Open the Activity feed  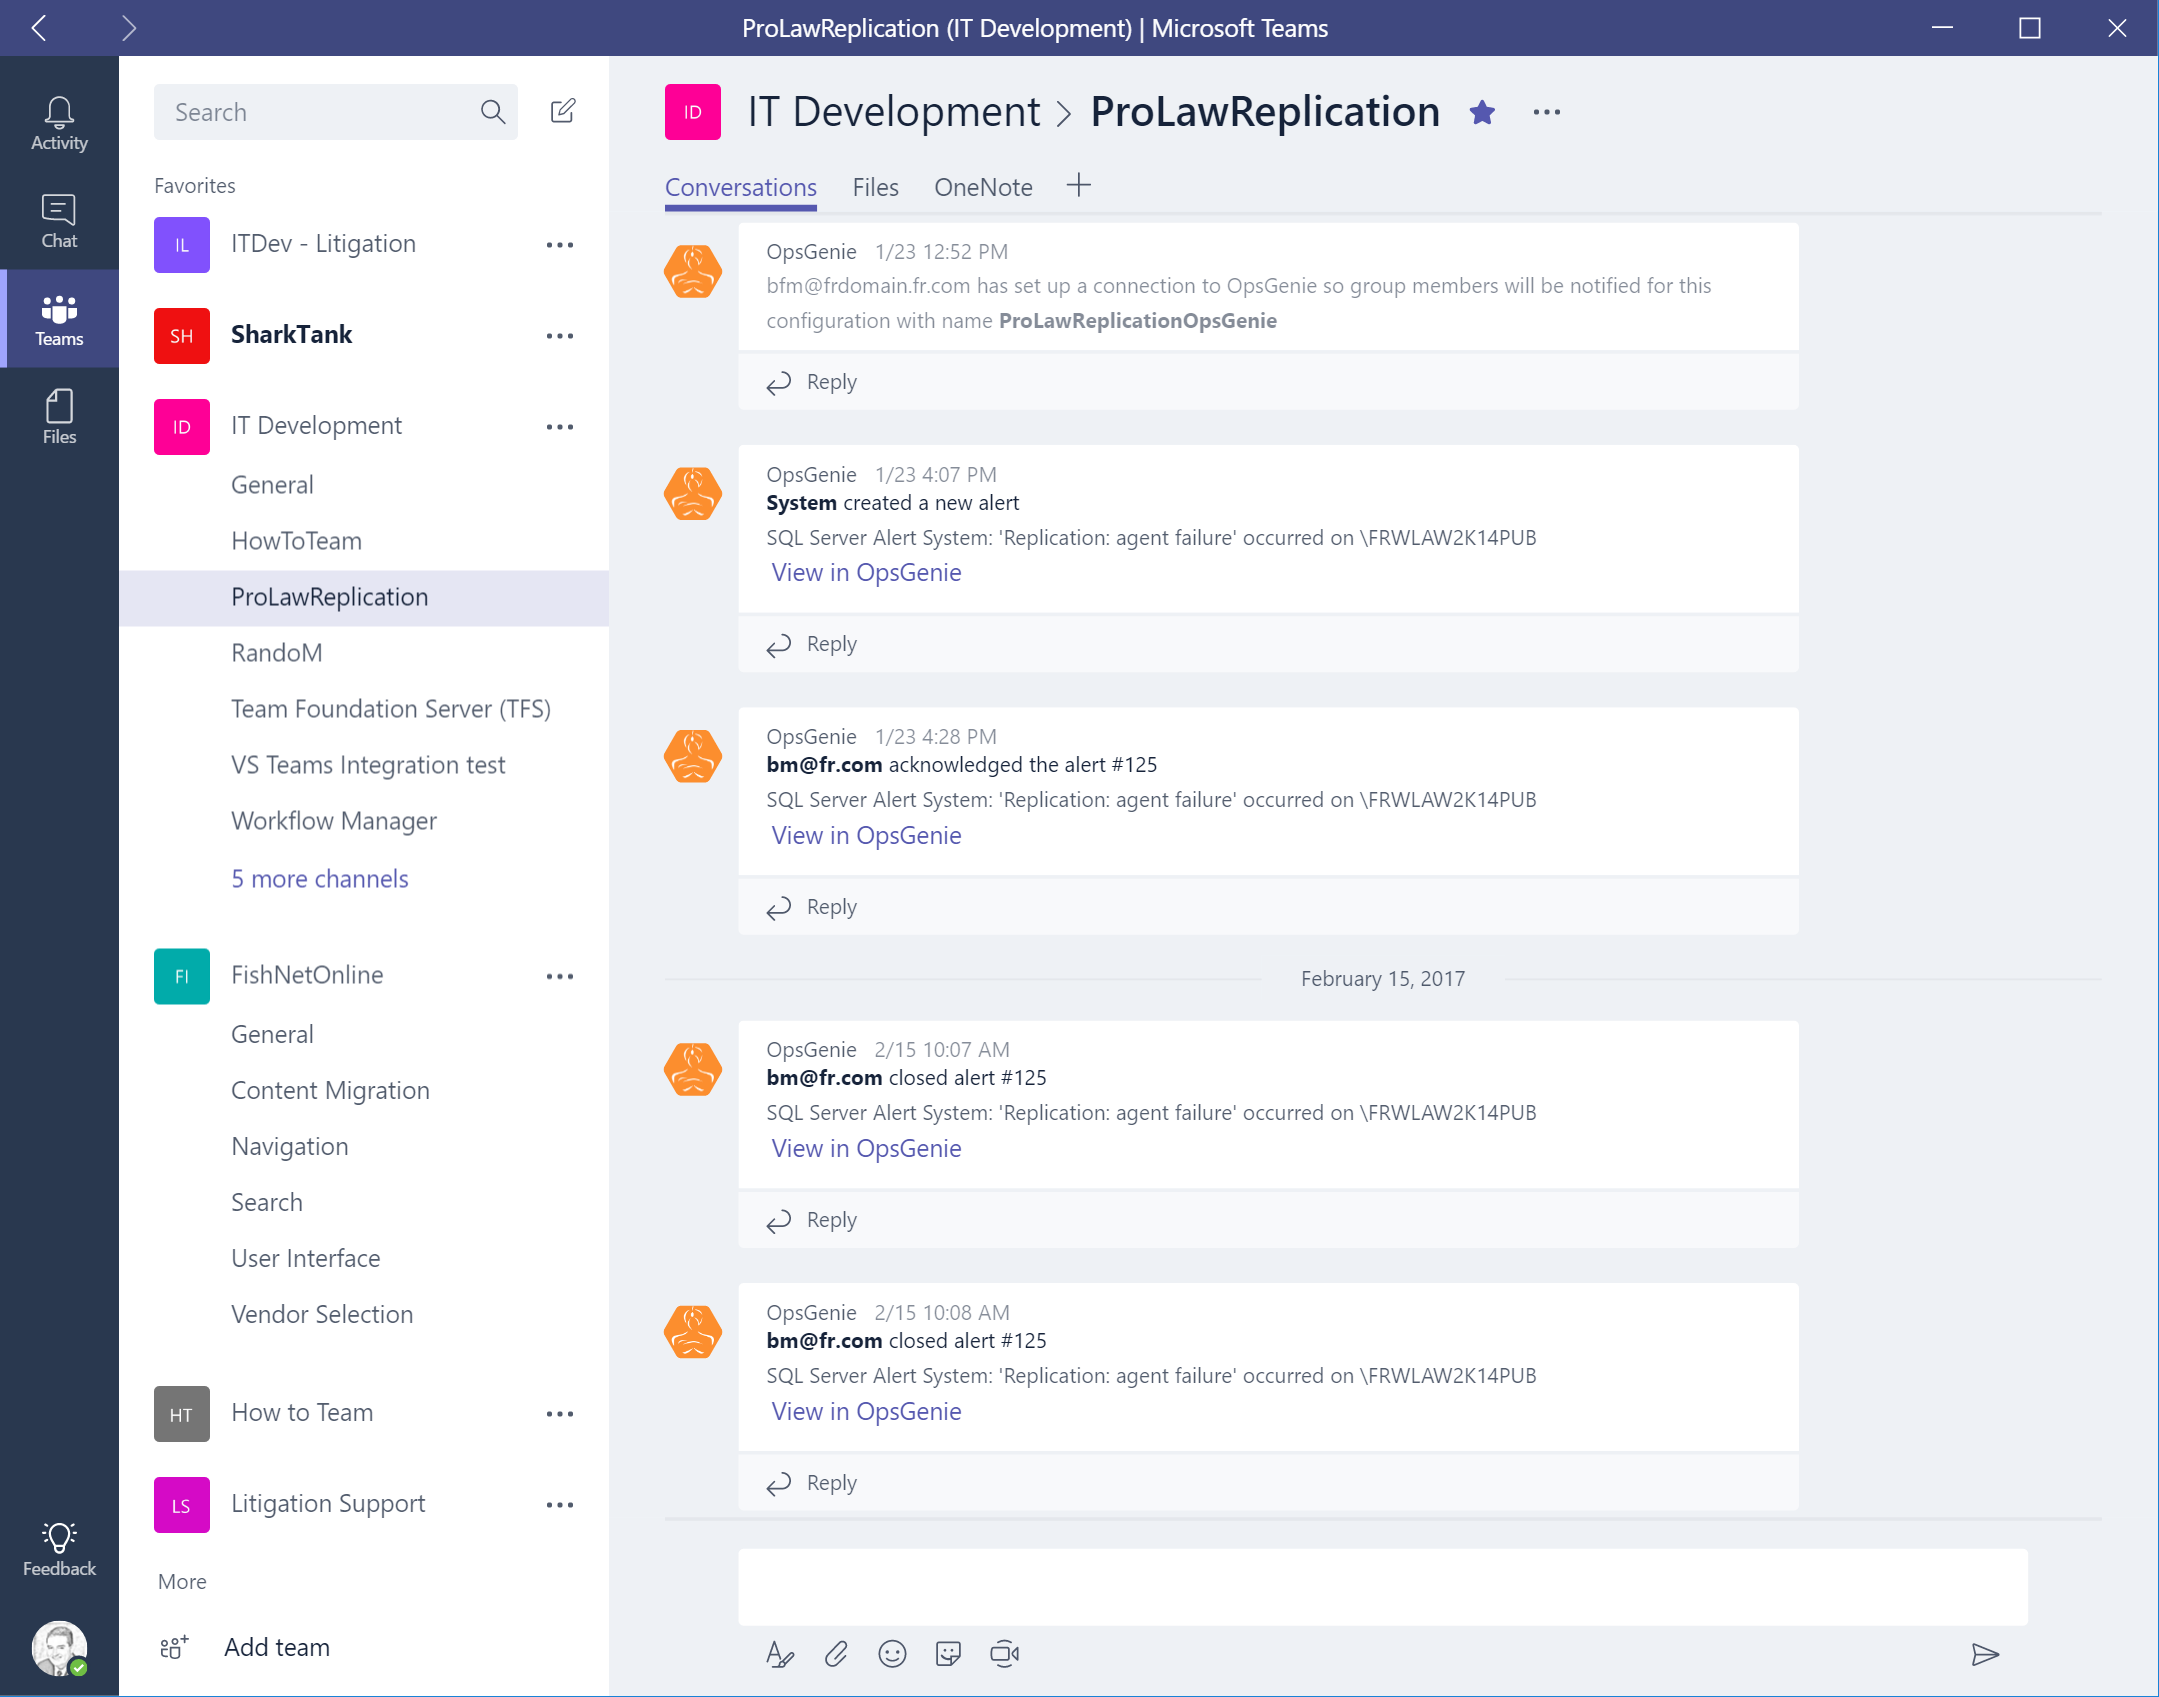(x=59, y=124)
